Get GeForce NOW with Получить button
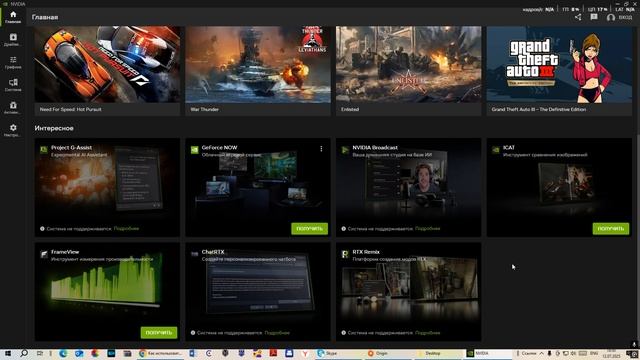 tap(309, 229)
